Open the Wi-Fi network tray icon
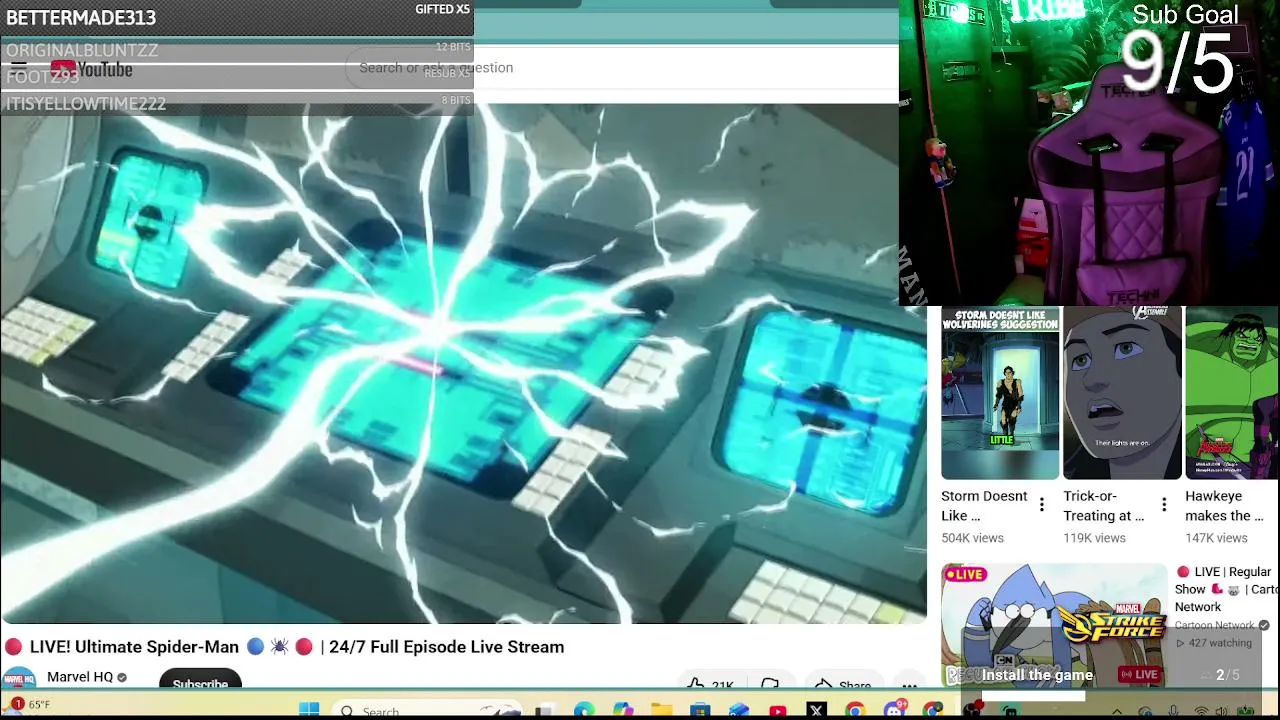The width and height of the screenshot is (1280, 720). tap(1201, 712)
